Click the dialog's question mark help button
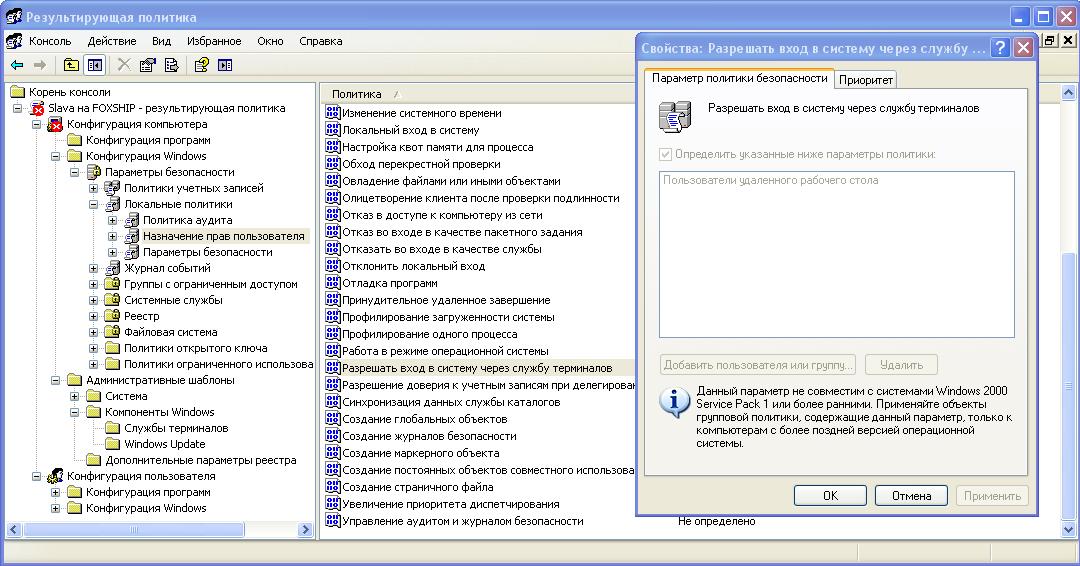The width and height of the screenshot is (1080, 566). click(x=1000, y=48)
